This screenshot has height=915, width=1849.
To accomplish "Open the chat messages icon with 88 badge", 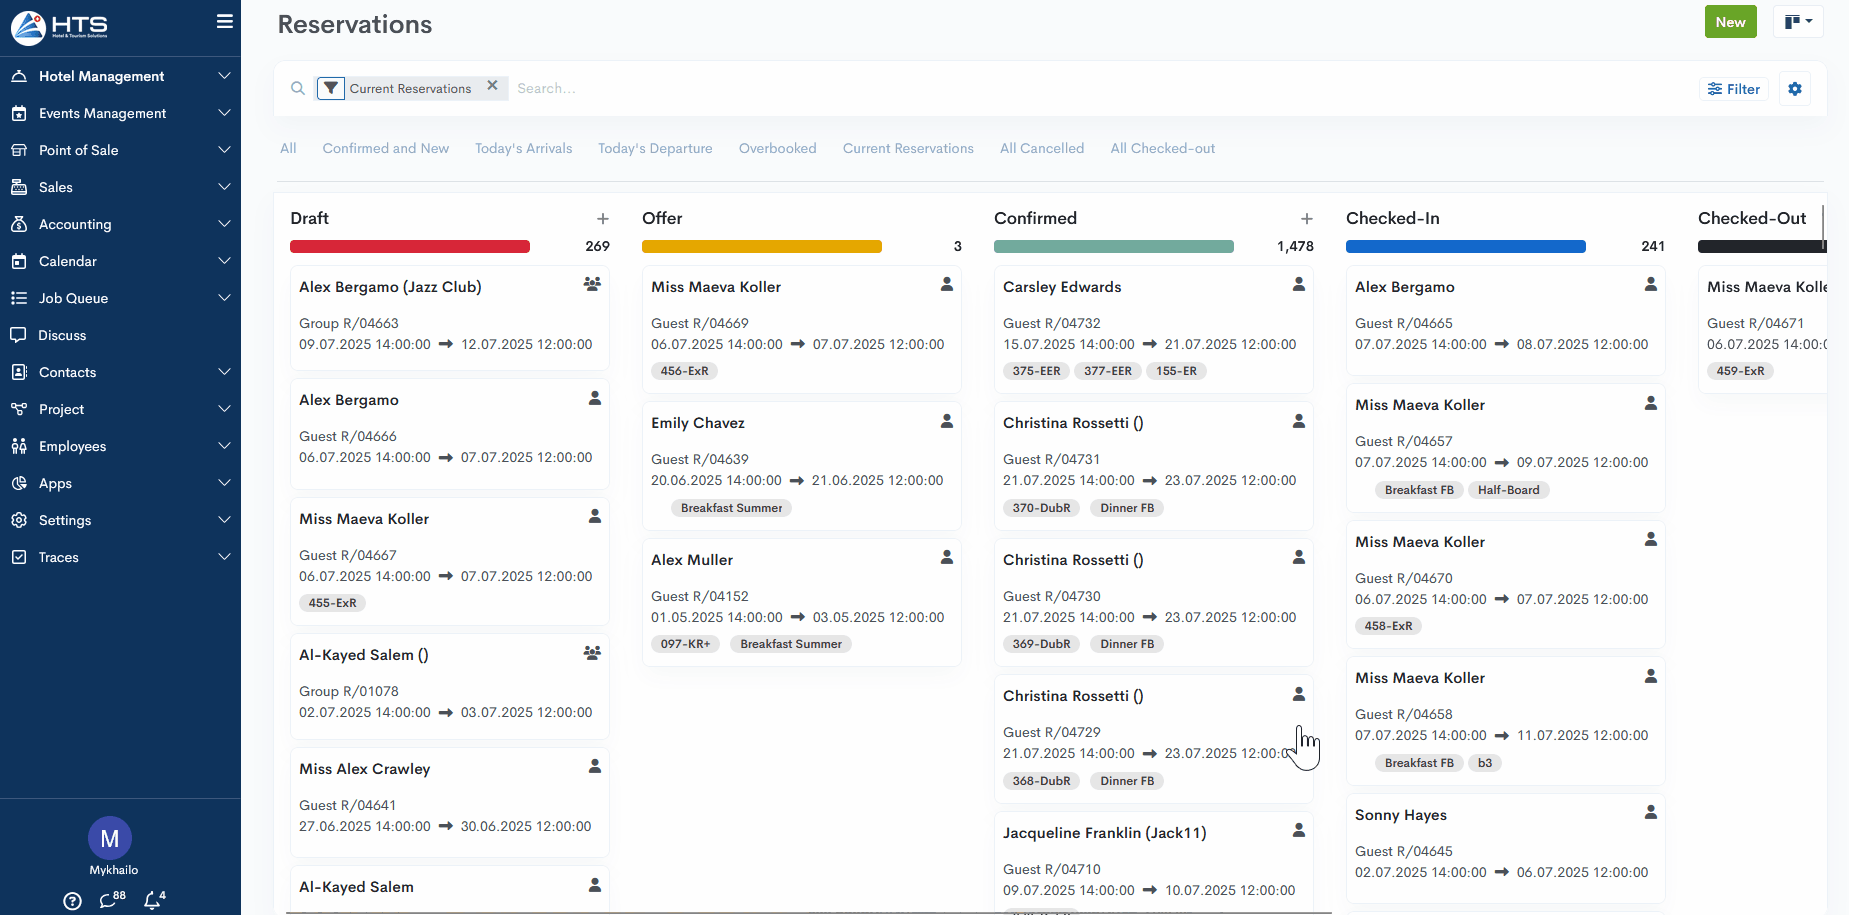I will pyautogui.click(x=110, y=900).
